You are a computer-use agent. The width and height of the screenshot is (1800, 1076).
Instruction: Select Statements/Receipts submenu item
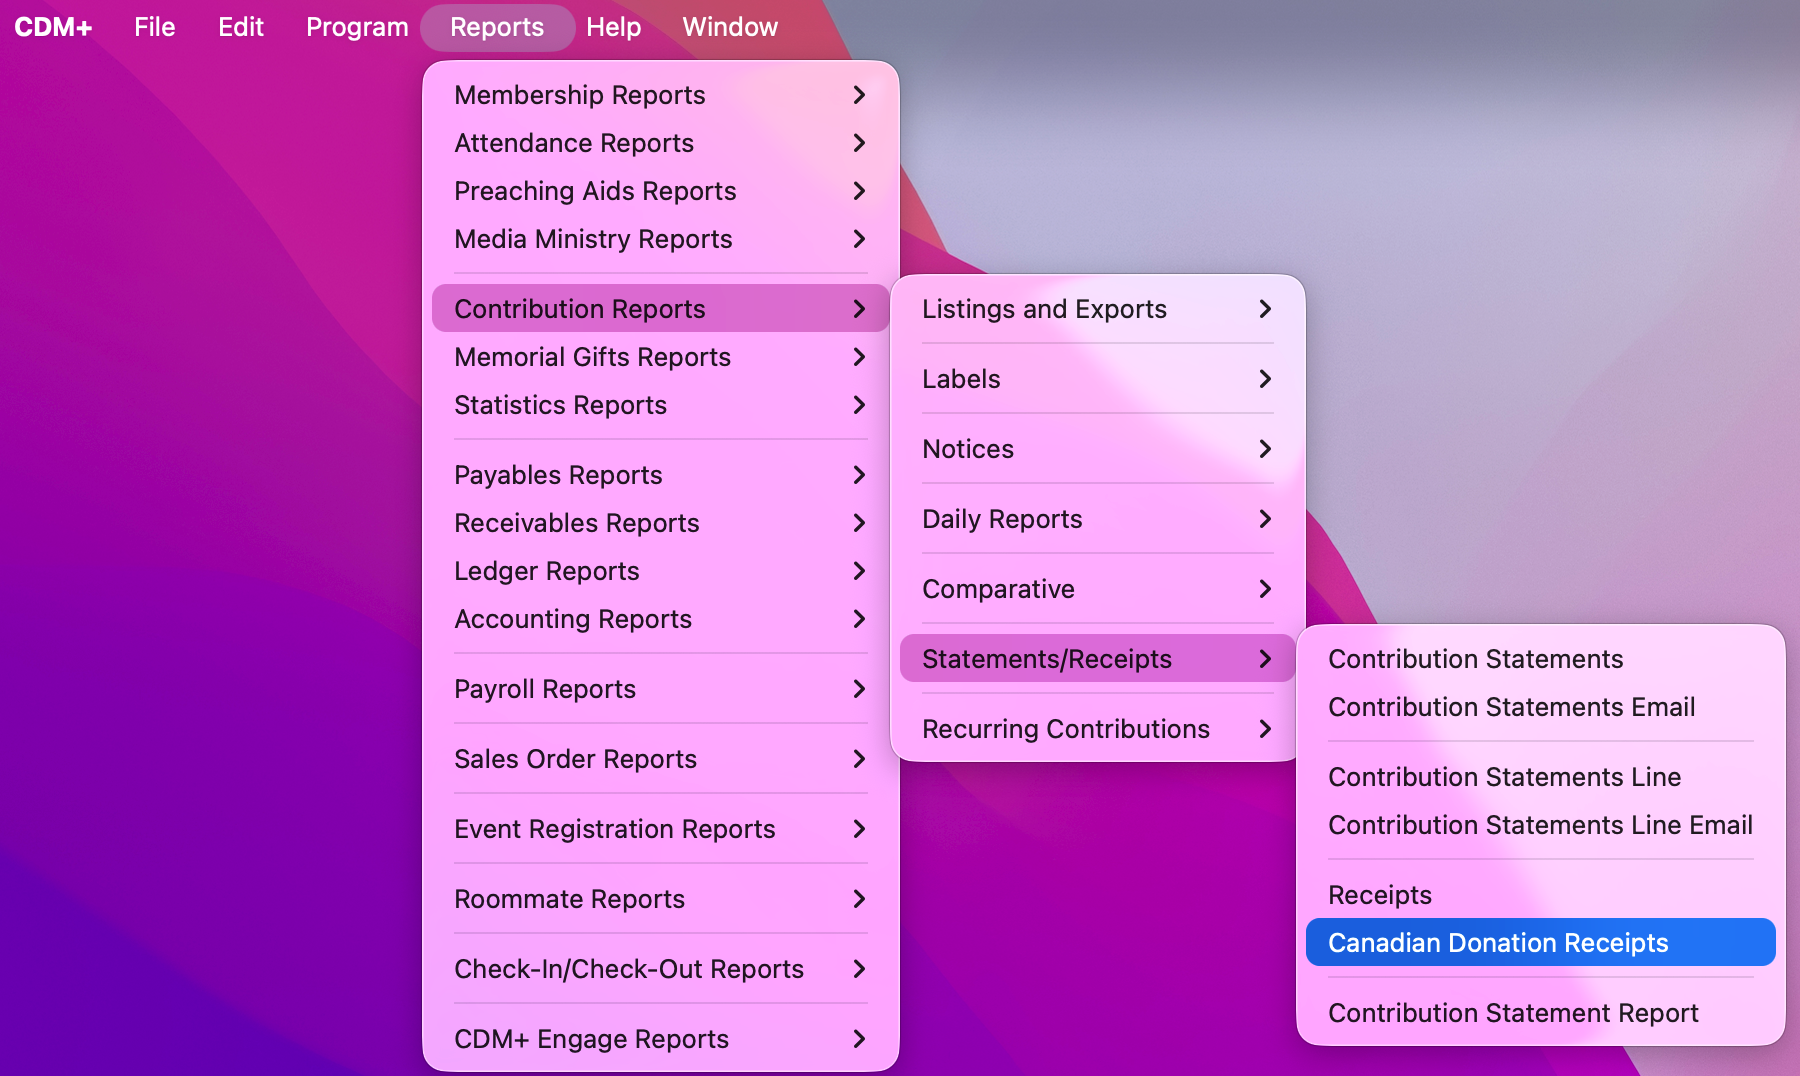[1097, 659]
